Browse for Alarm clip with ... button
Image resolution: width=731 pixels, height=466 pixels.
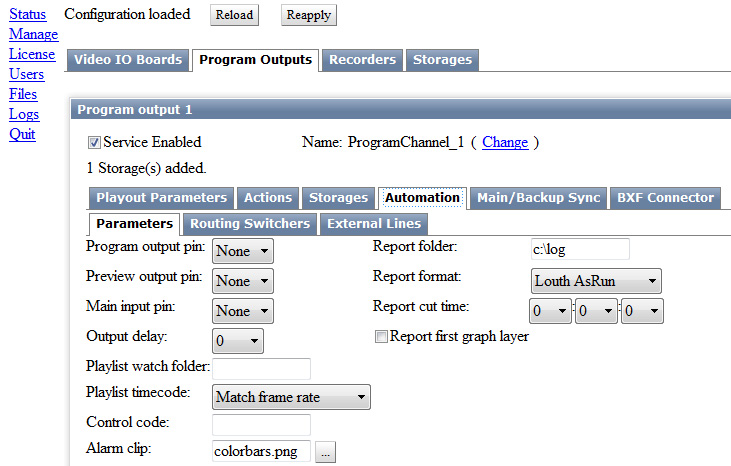[325, 452]
